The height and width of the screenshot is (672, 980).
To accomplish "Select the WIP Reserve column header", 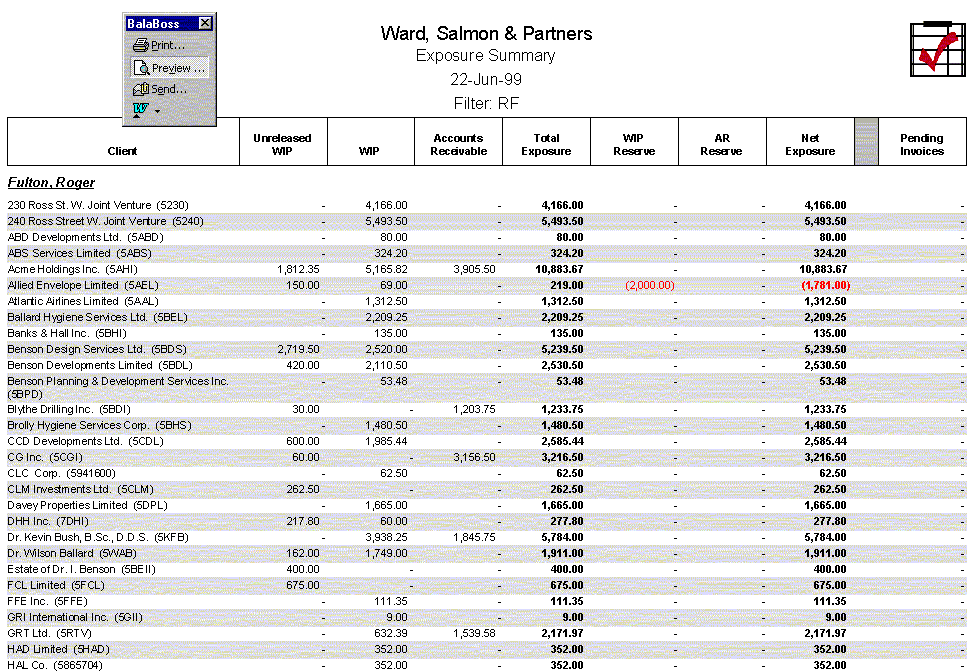I will [634, 144].
